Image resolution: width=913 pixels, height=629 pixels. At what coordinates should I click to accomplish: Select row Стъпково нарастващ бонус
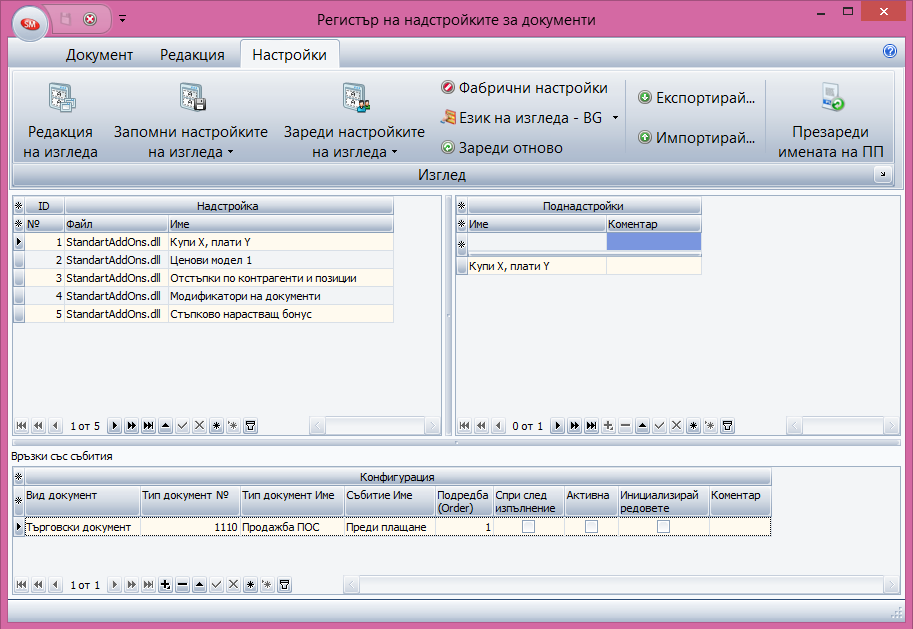(x=210, y=314)
